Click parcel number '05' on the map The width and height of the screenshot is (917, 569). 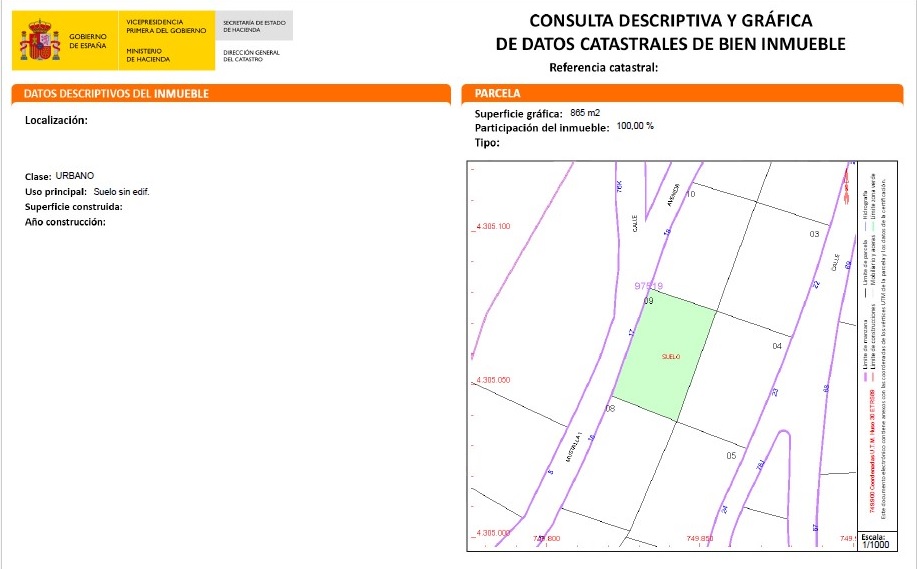(731, 456)
